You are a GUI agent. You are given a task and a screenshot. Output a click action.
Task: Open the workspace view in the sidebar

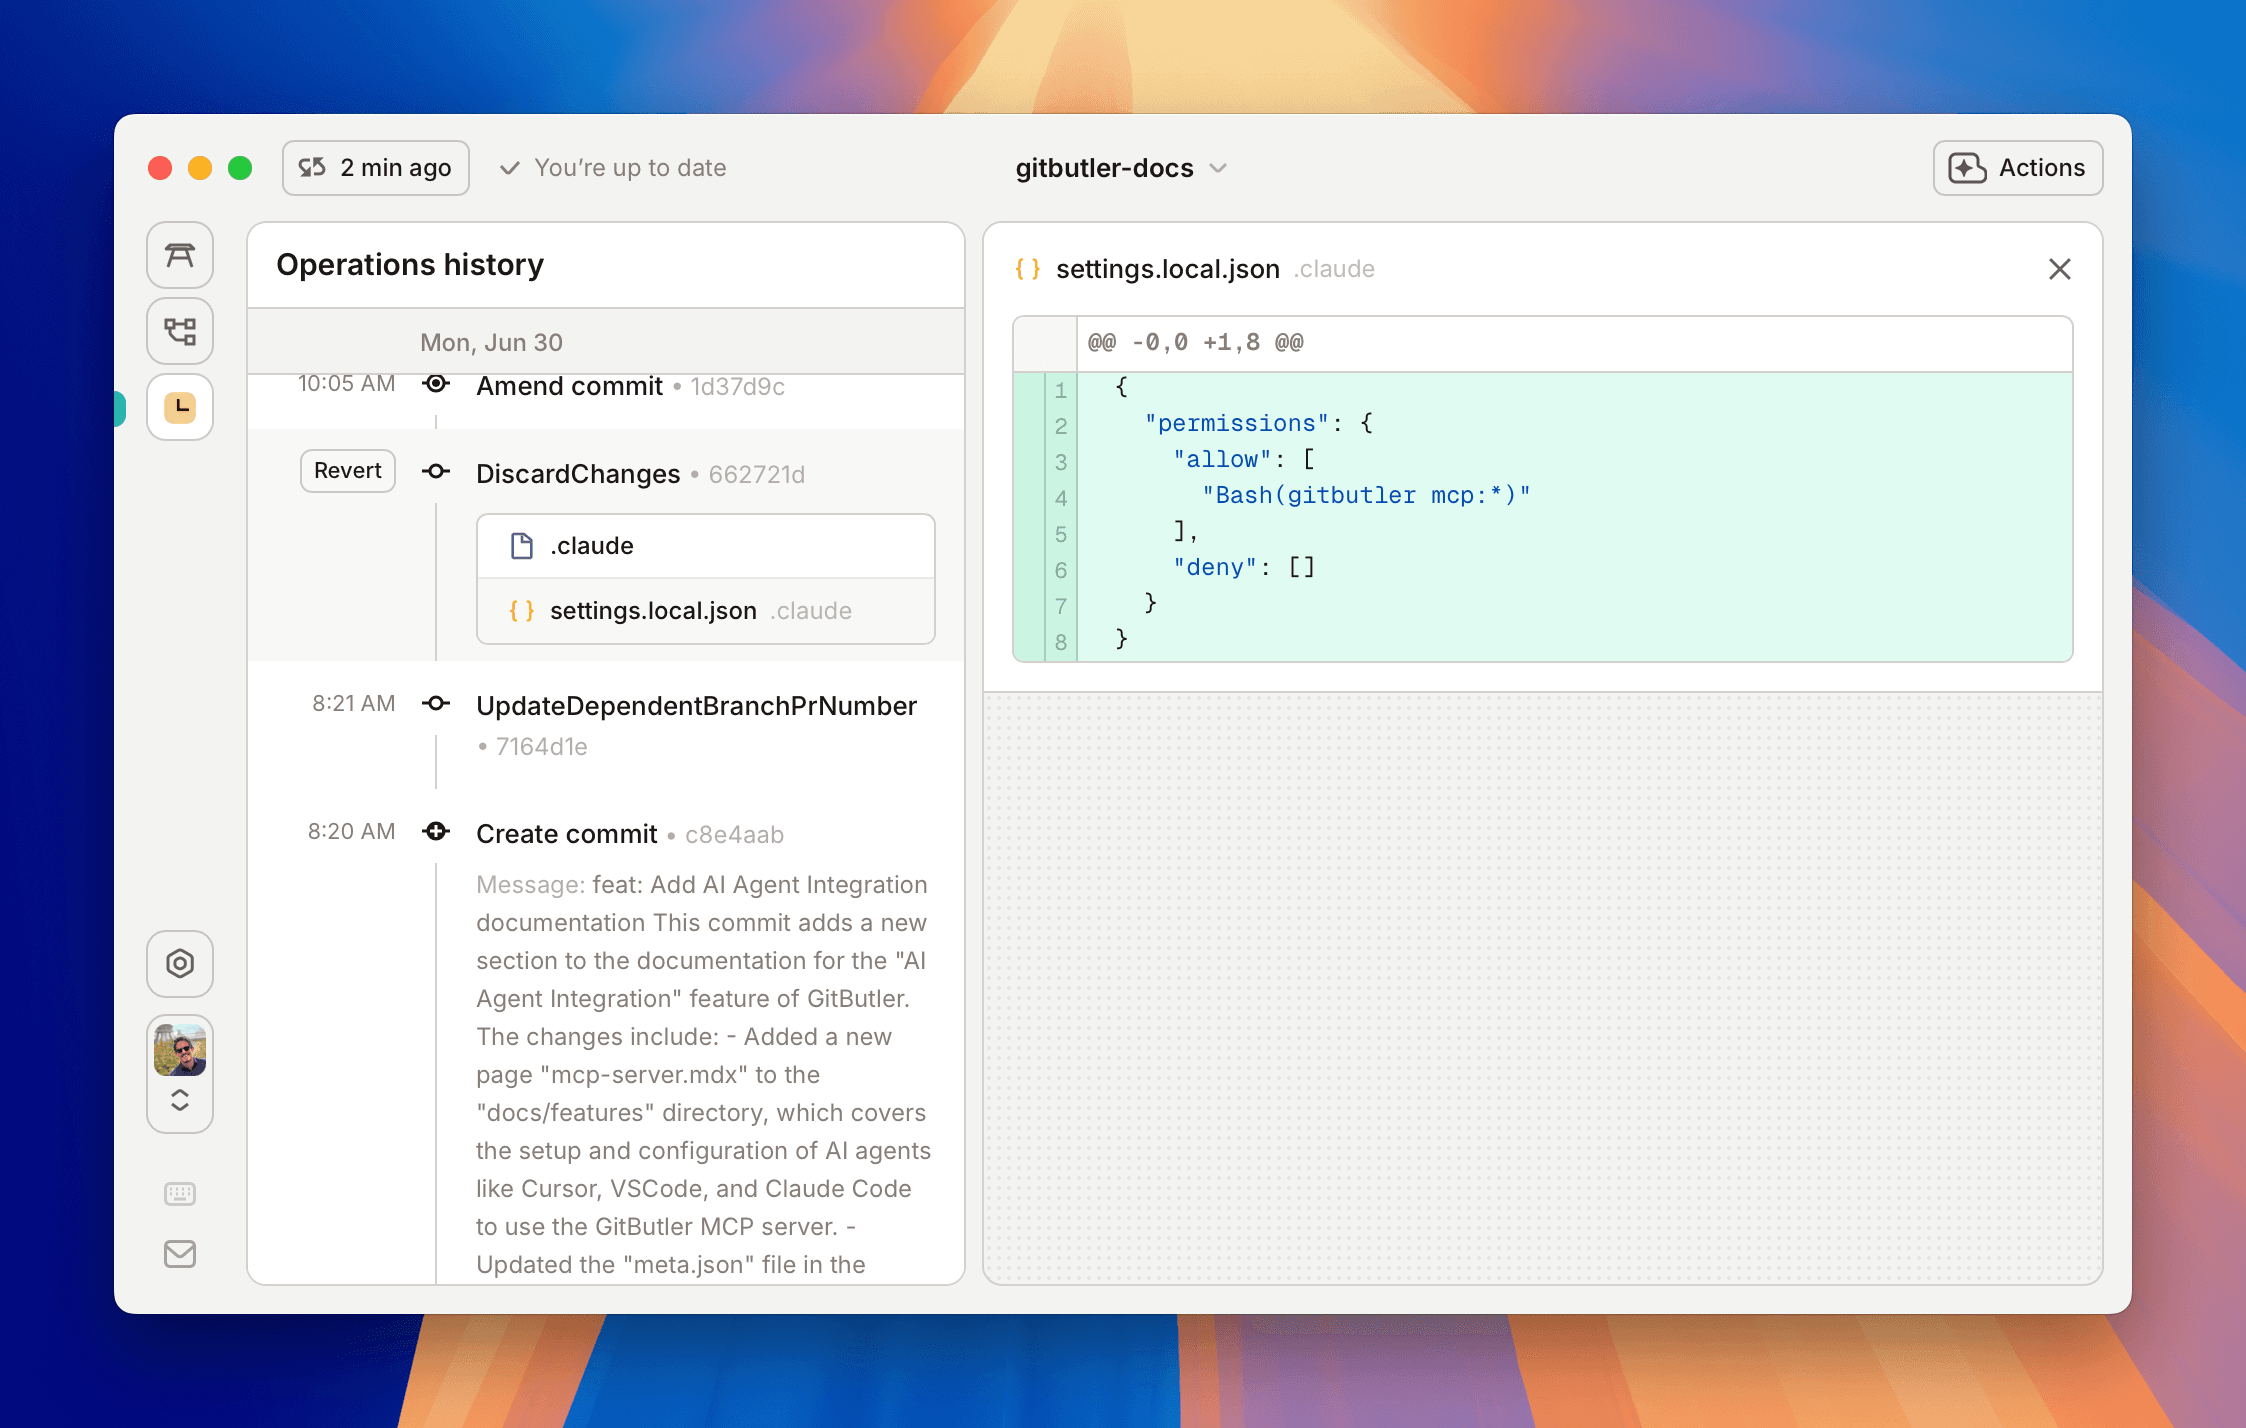tap(180, 256)
